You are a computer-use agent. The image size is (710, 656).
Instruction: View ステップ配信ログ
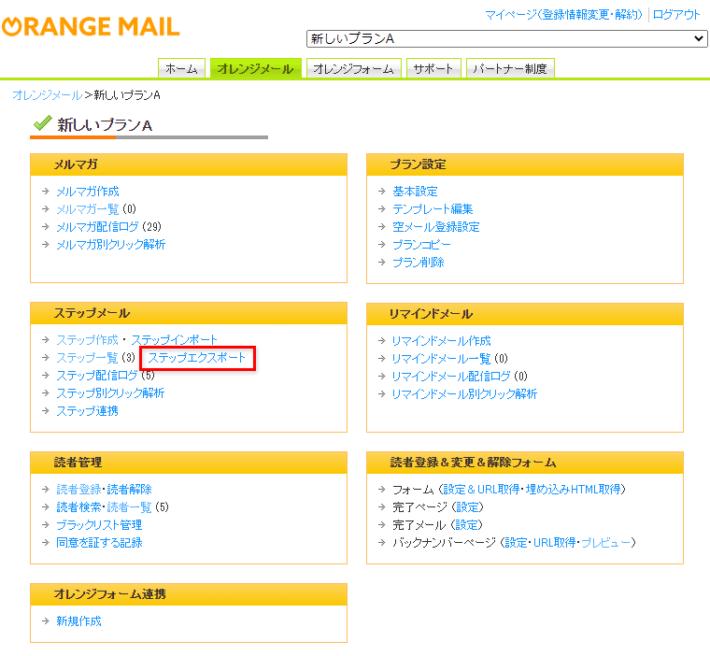coord(97,375)
